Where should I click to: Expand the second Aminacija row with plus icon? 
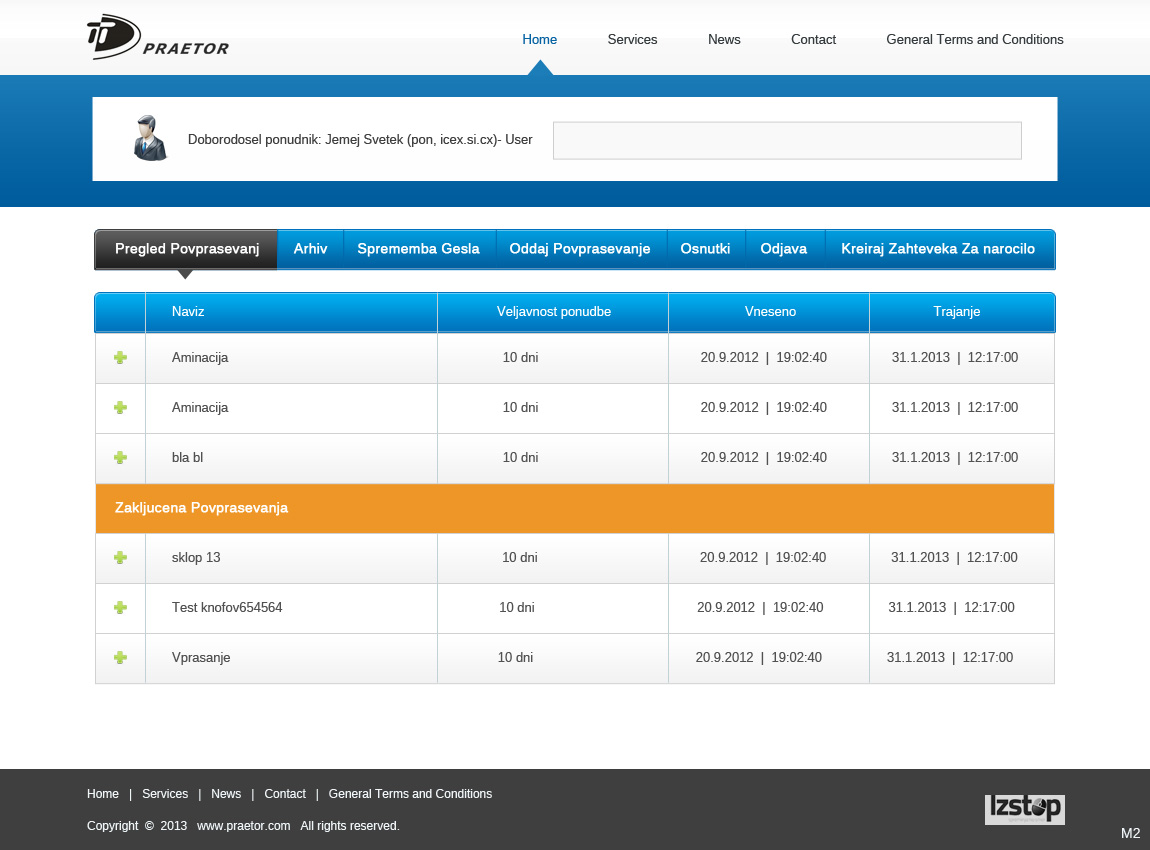120,408
